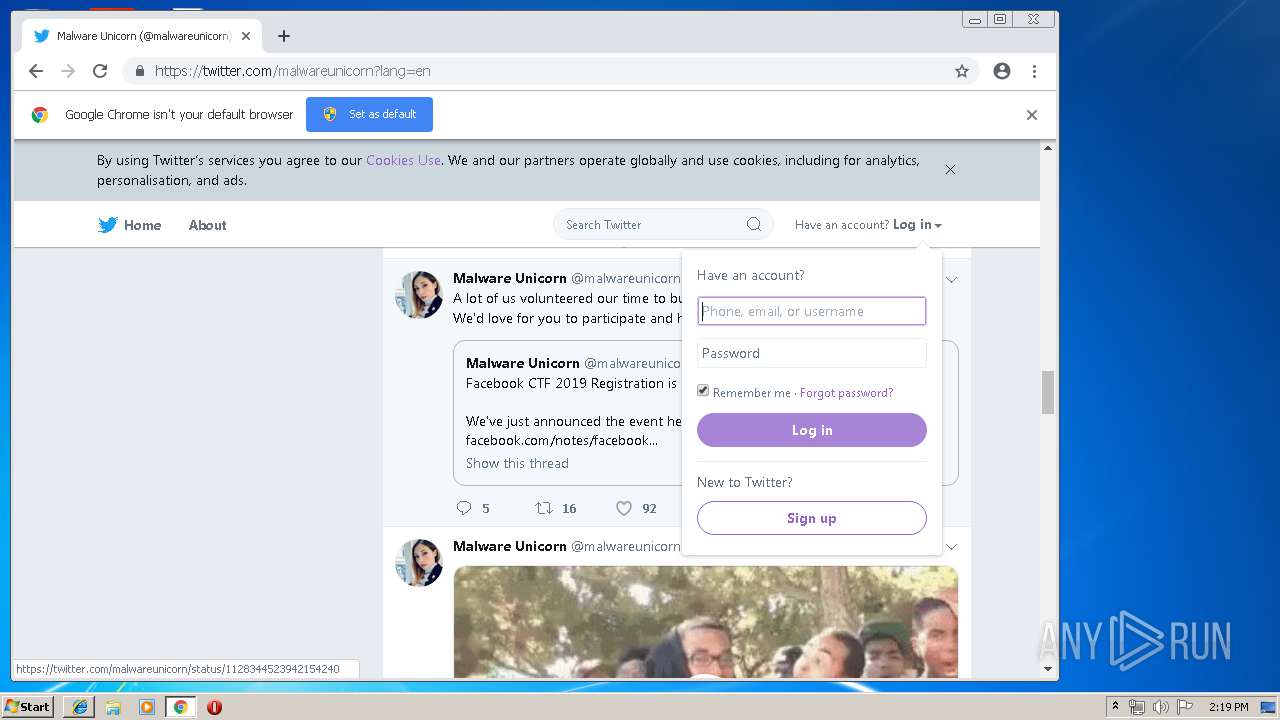Toggle the Remember me checkbox
Viewport: 1280px width, 720px height.
pyautogui.click(x=703, y=391)
